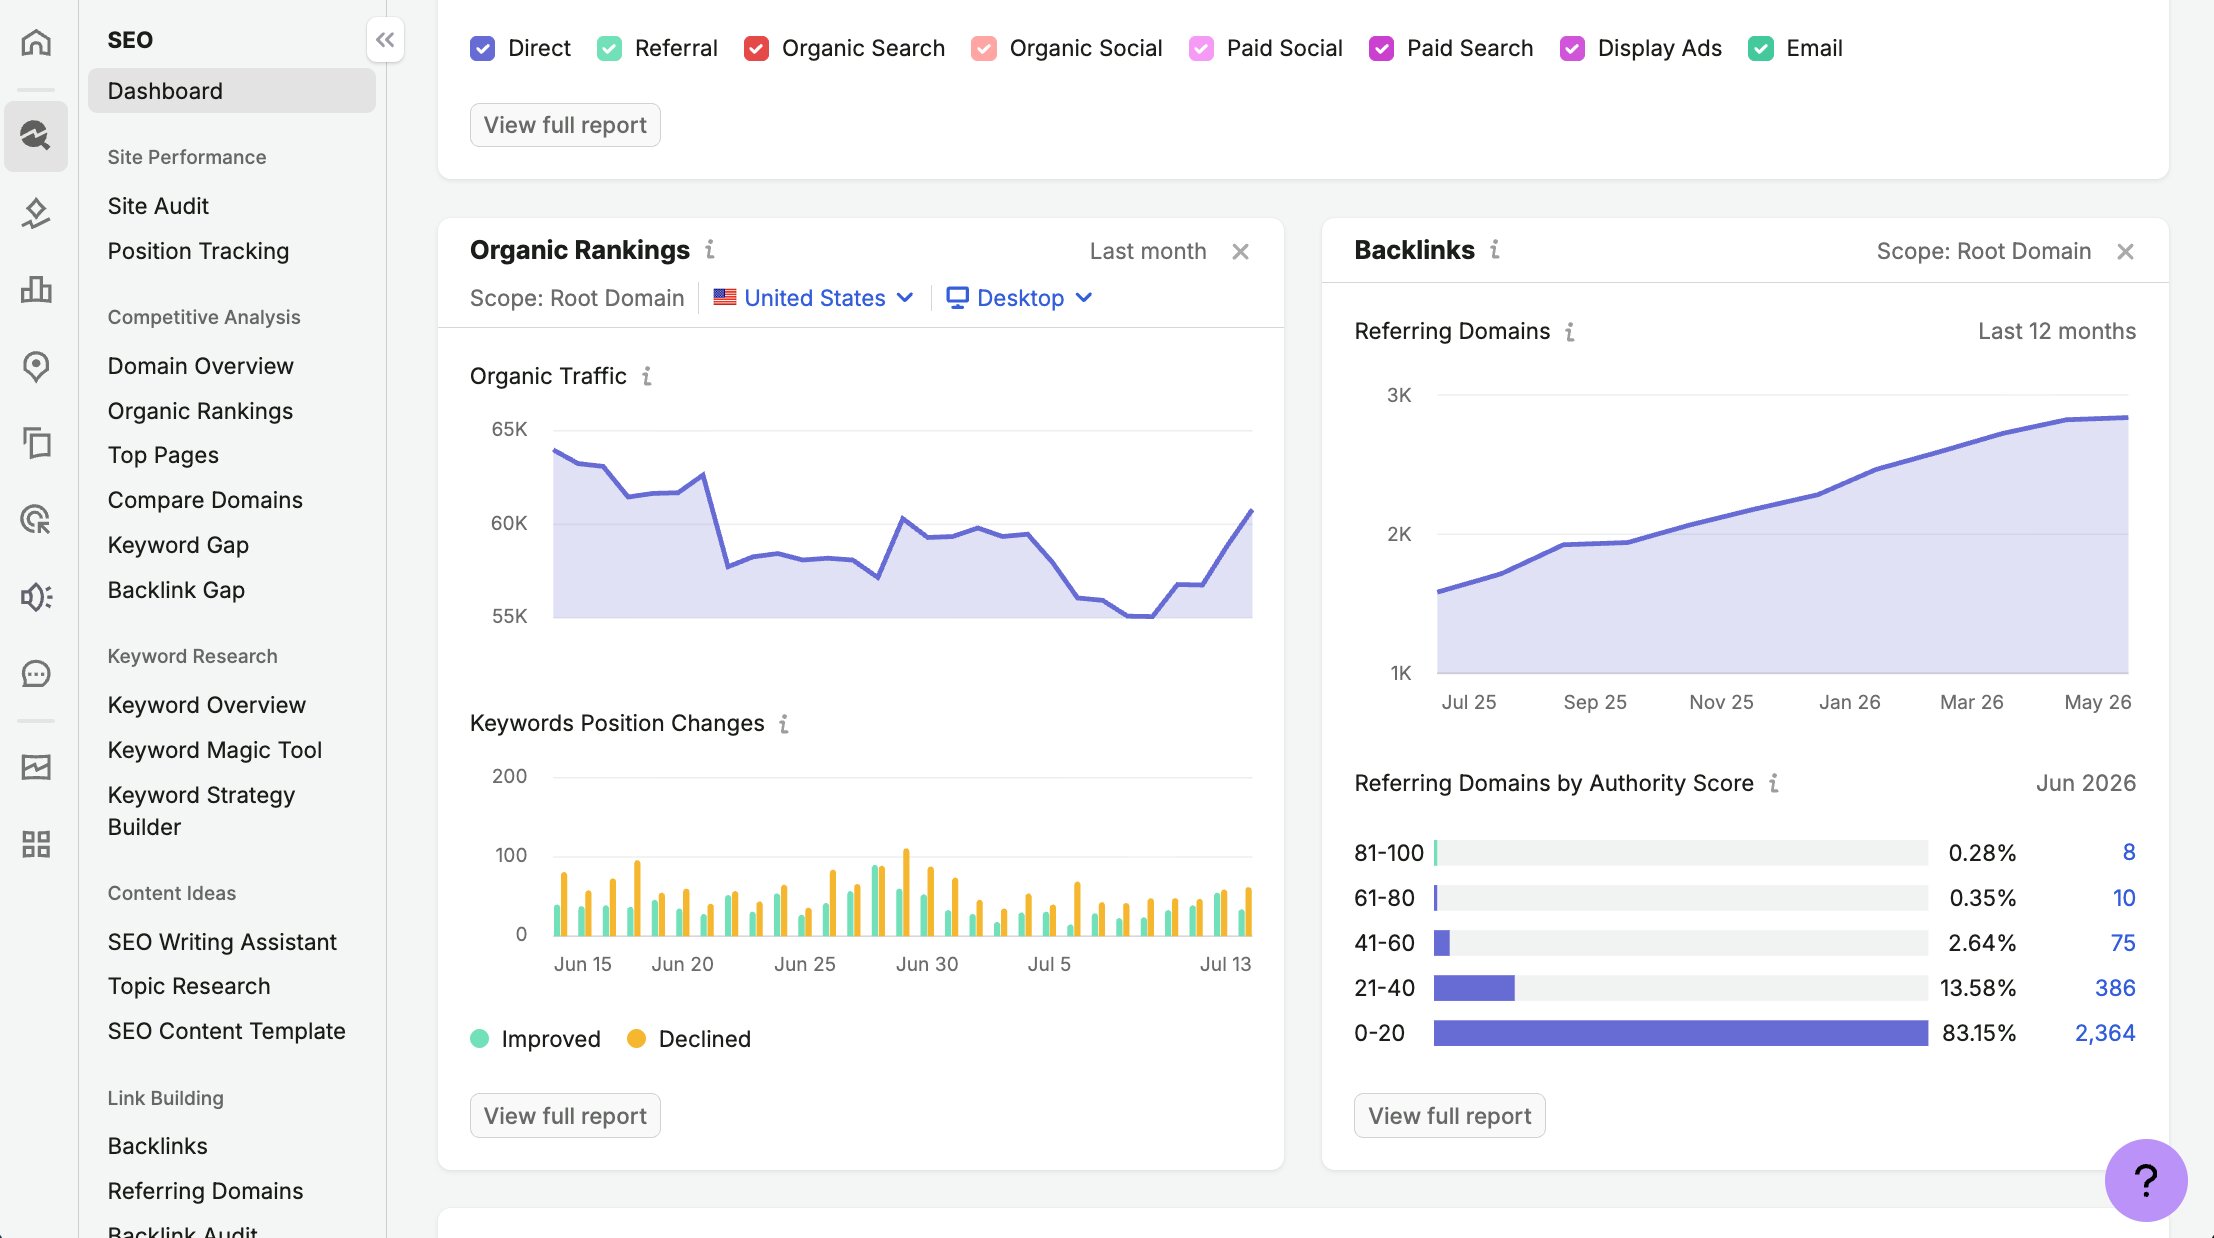
Task: Open Organic Rankings sidebar item
Action: click(x=200, y=411)
